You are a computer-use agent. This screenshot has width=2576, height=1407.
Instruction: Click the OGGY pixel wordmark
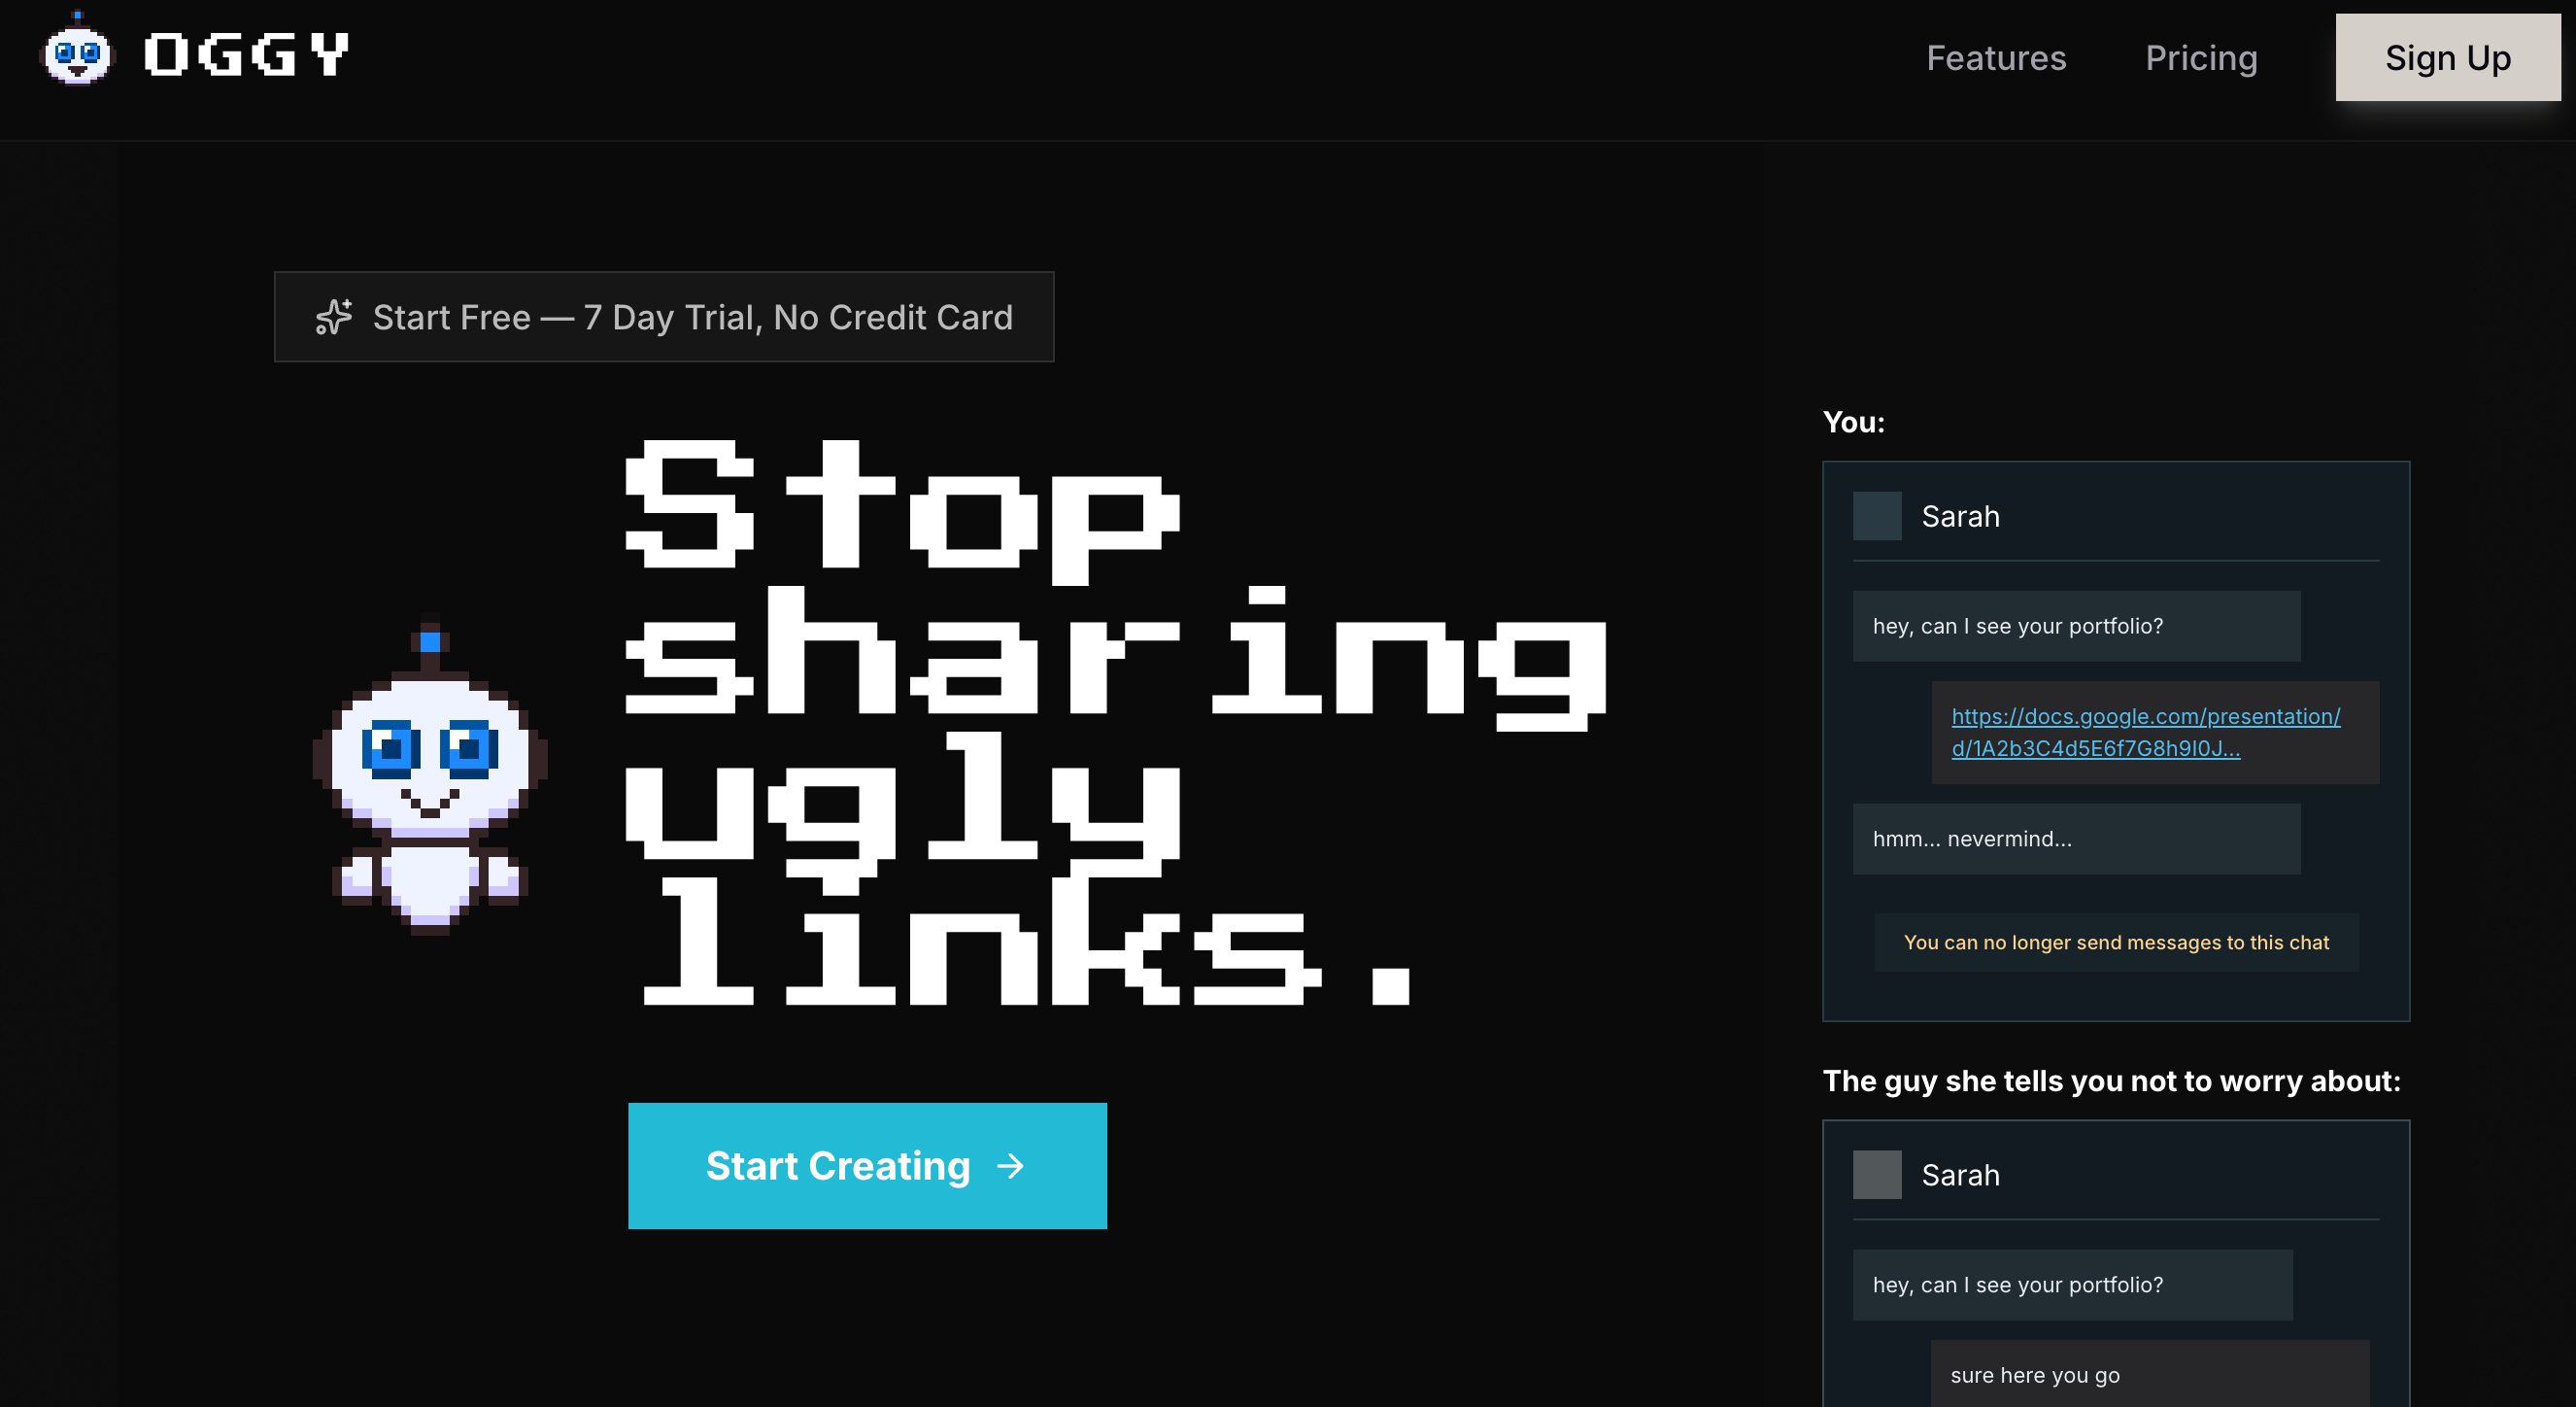246,54
